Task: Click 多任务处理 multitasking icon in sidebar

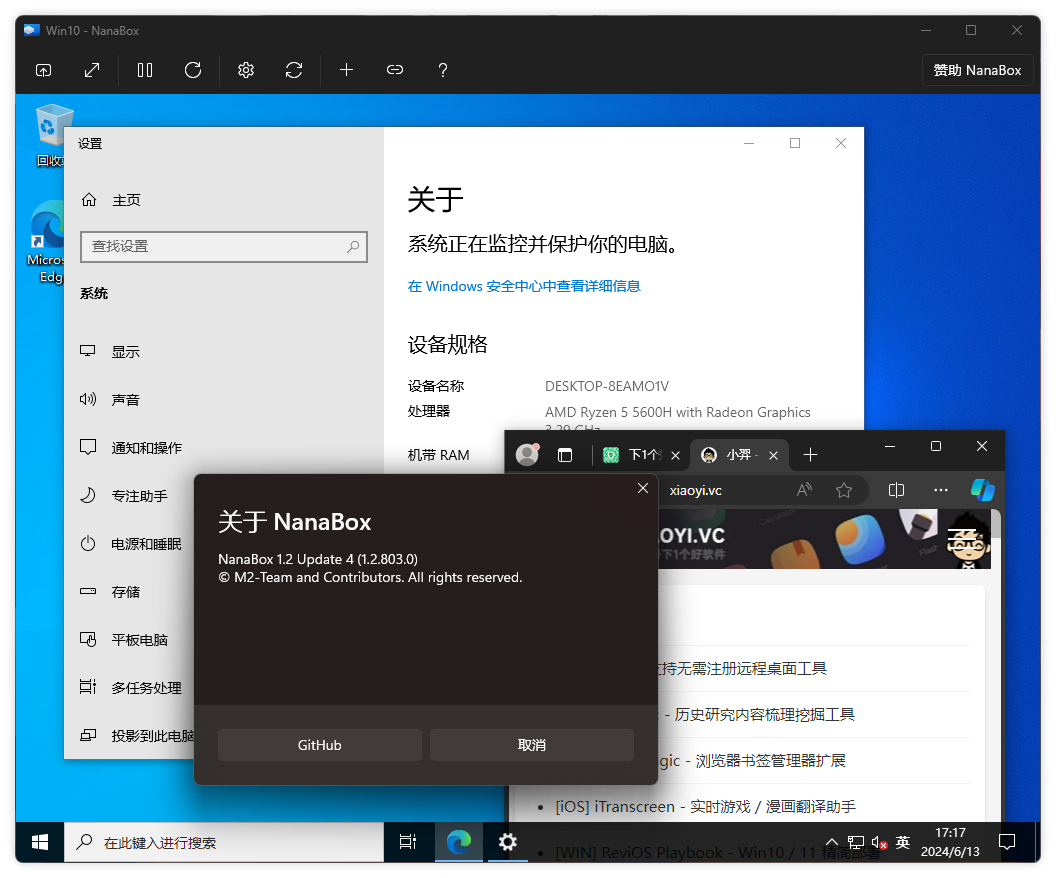Action: click(x=88, y=687)
